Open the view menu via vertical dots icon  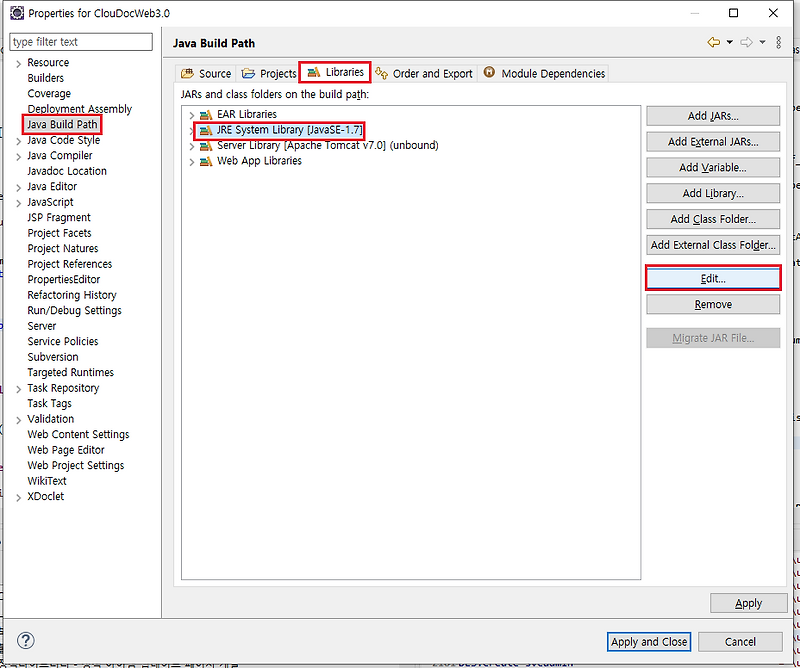click(x=778, y=43)
